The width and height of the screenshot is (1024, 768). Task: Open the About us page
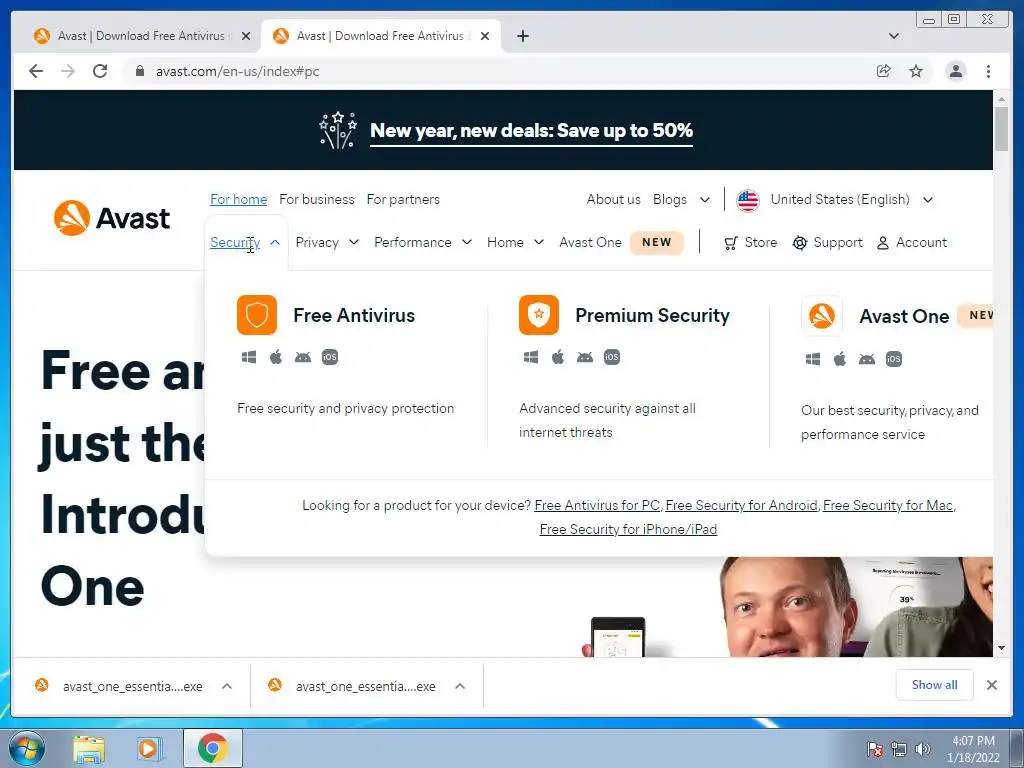point(613,199)
